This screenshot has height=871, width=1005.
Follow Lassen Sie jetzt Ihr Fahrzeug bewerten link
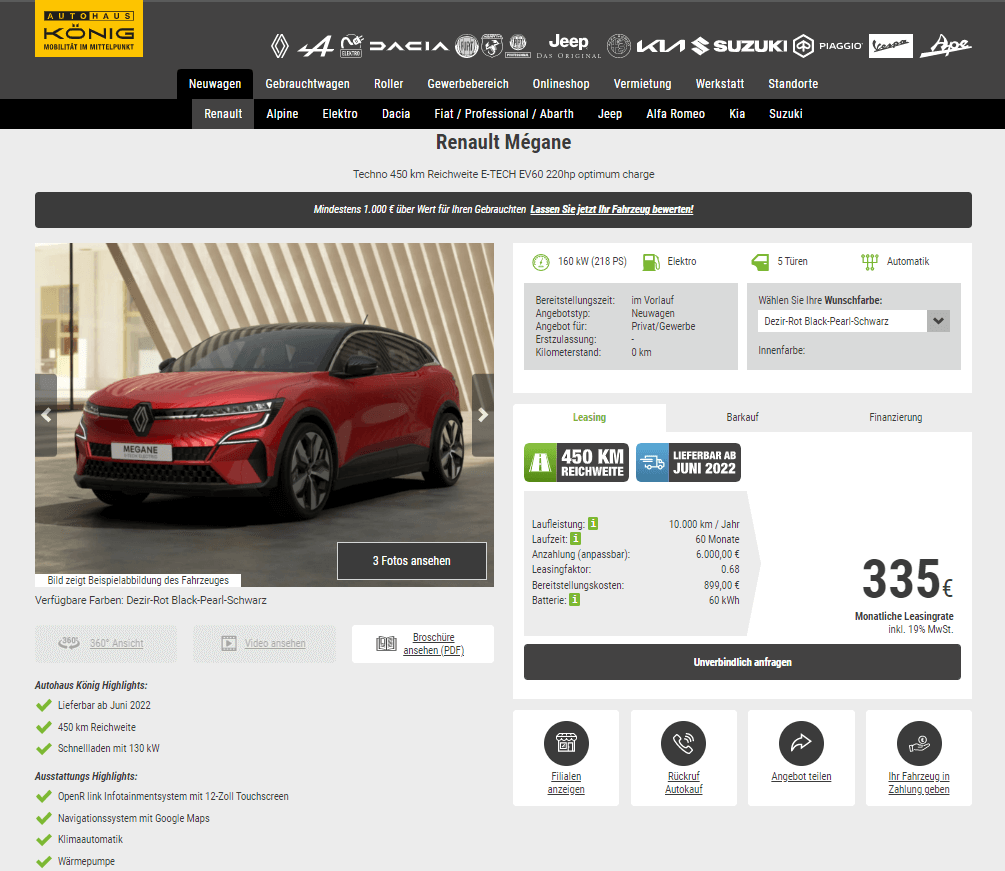click(611, 210)
